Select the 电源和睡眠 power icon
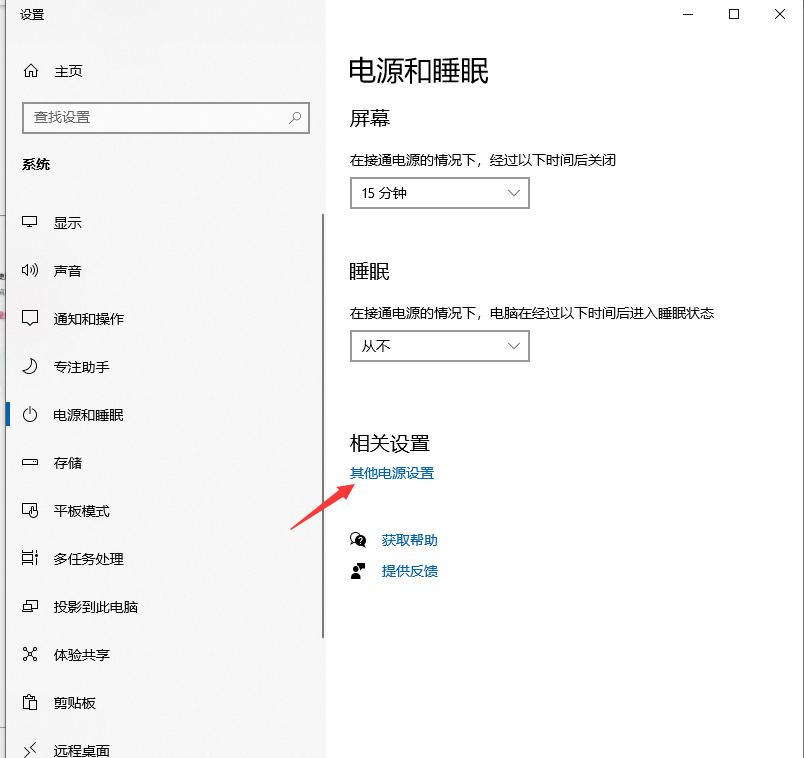This screenshot has width=804, height=758. (x=29, y=414)
